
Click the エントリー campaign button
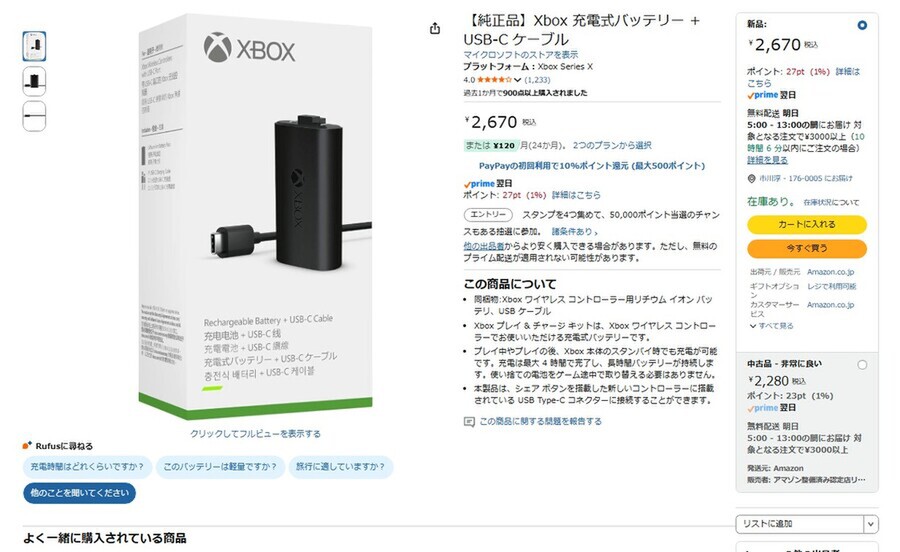(x=488, y=215)
